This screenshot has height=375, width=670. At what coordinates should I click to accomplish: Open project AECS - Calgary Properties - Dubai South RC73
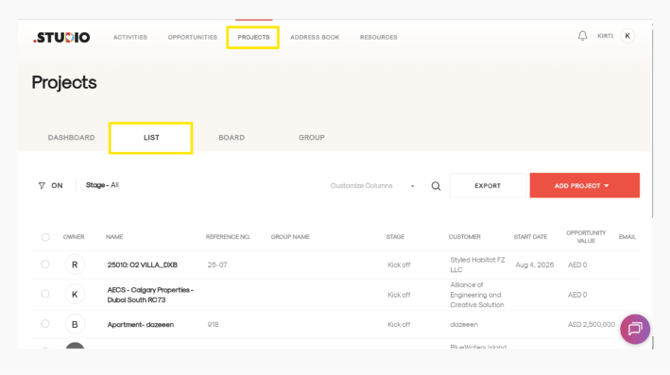150,295
